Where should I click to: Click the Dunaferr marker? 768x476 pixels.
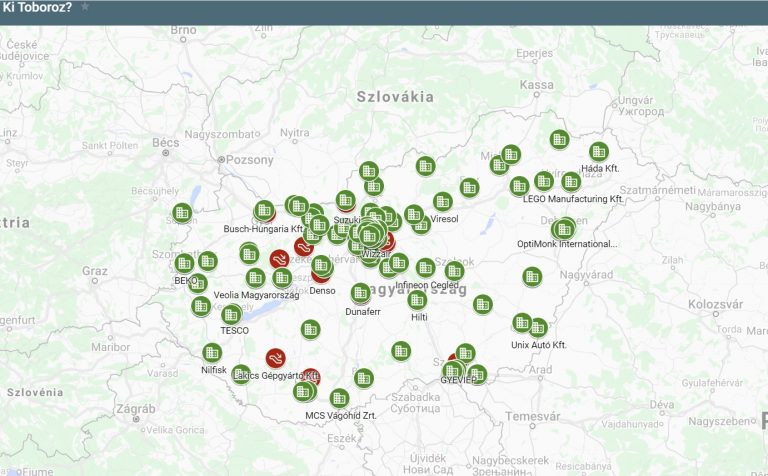(360, 293)
